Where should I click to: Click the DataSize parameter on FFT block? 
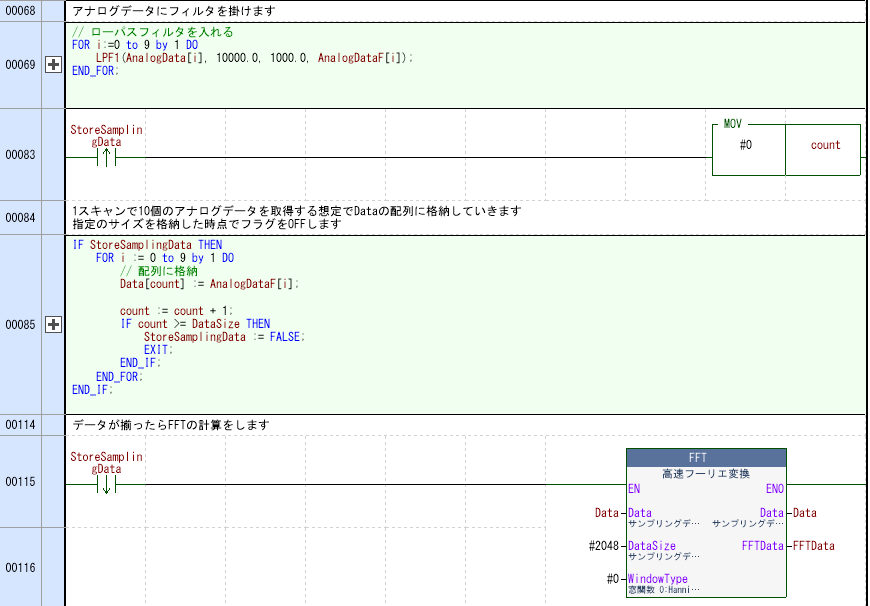pos(651,546)
